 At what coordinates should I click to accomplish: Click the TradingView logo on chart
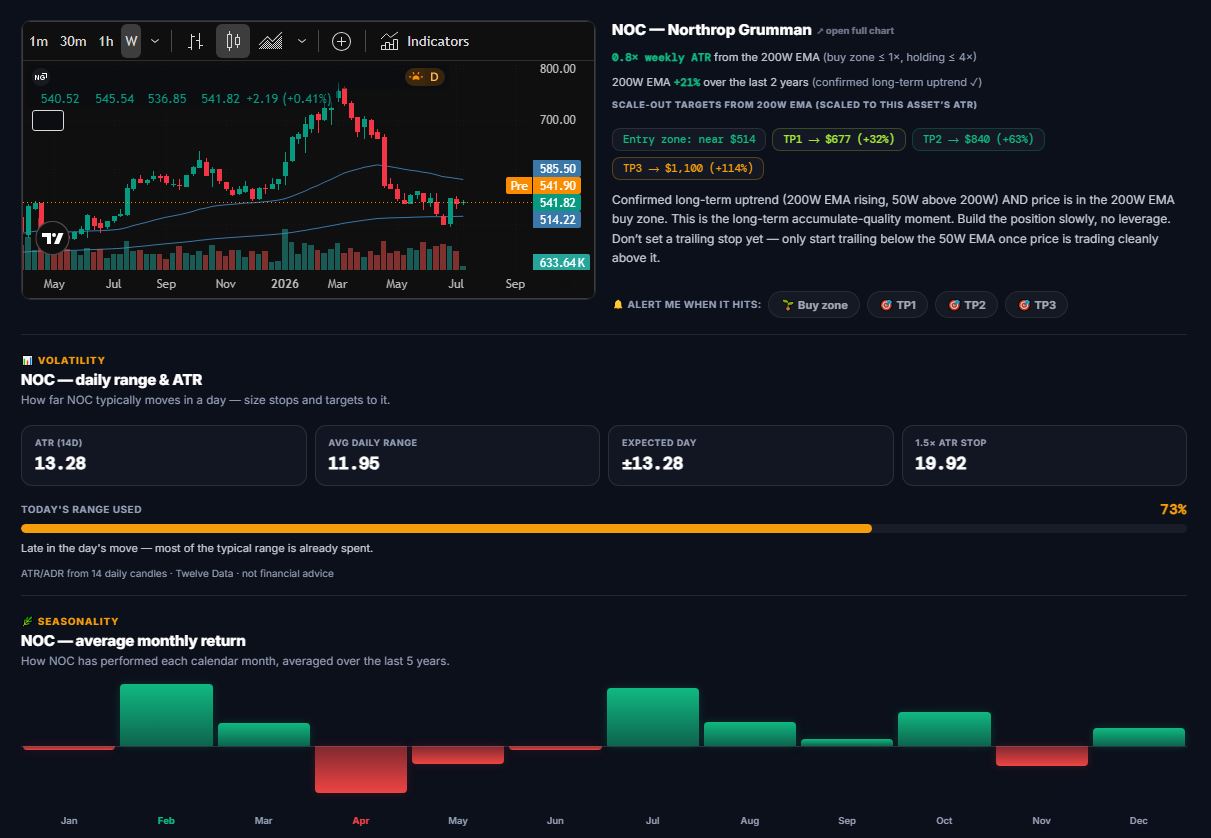(x=53, y=238)
